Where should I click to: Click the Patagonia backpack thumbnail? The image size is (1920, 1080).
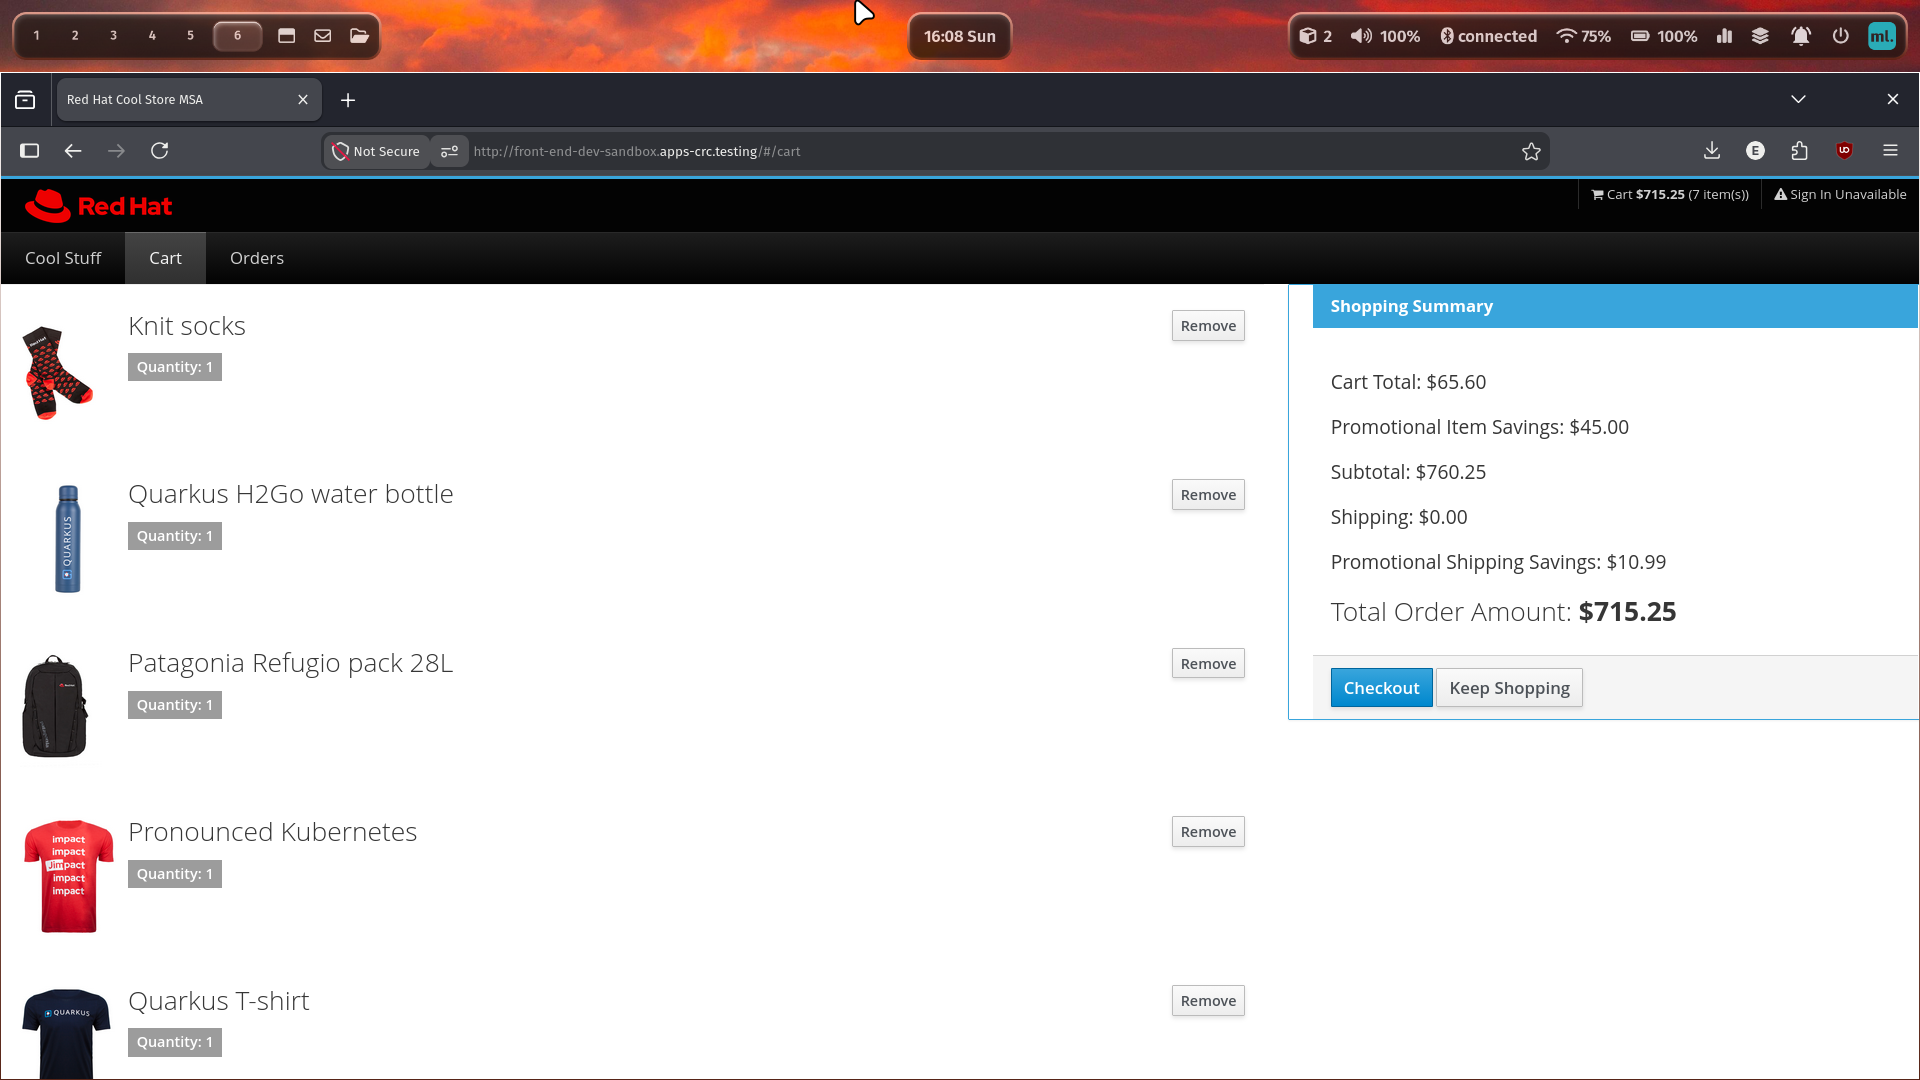tap(55, 706)
